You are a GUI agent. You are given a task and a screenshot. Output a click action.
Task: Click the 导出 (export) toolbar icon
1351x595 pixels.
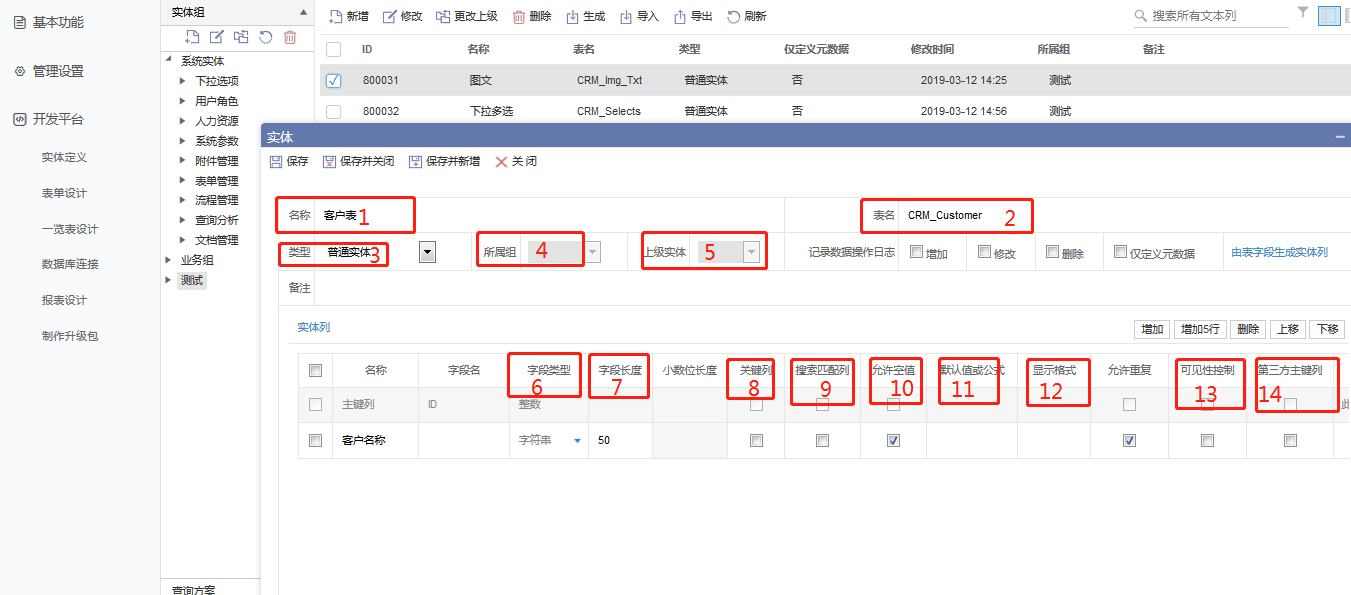pos(680,16)
